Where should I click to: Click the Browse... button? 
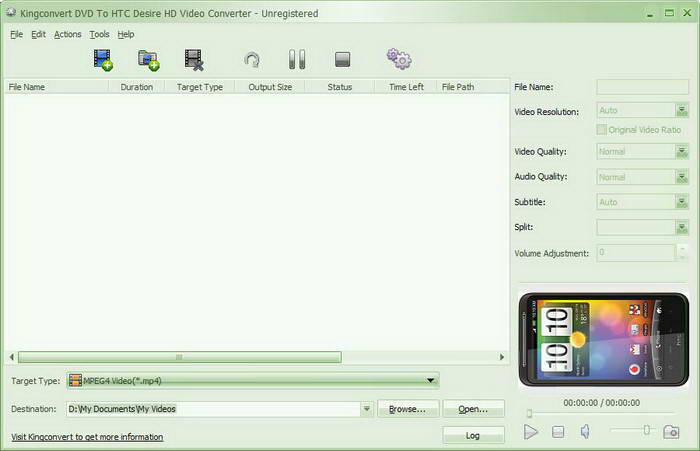(407, 409)
